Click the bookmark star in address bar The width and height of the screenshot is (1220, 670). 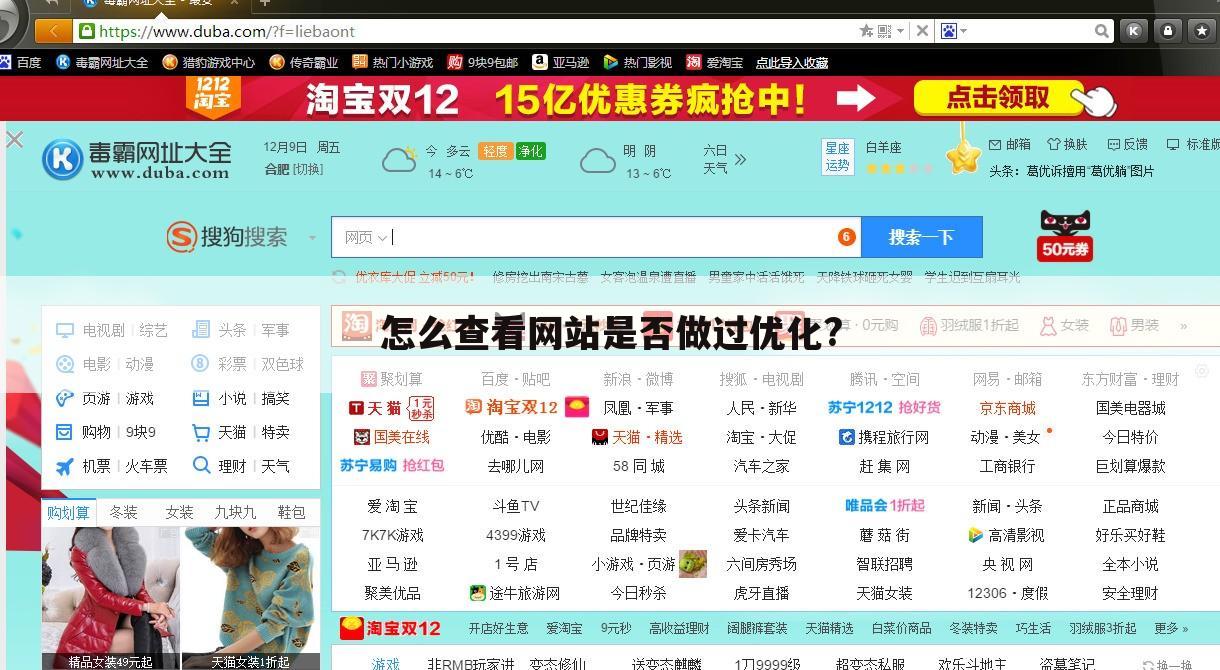tap(866, 31)
